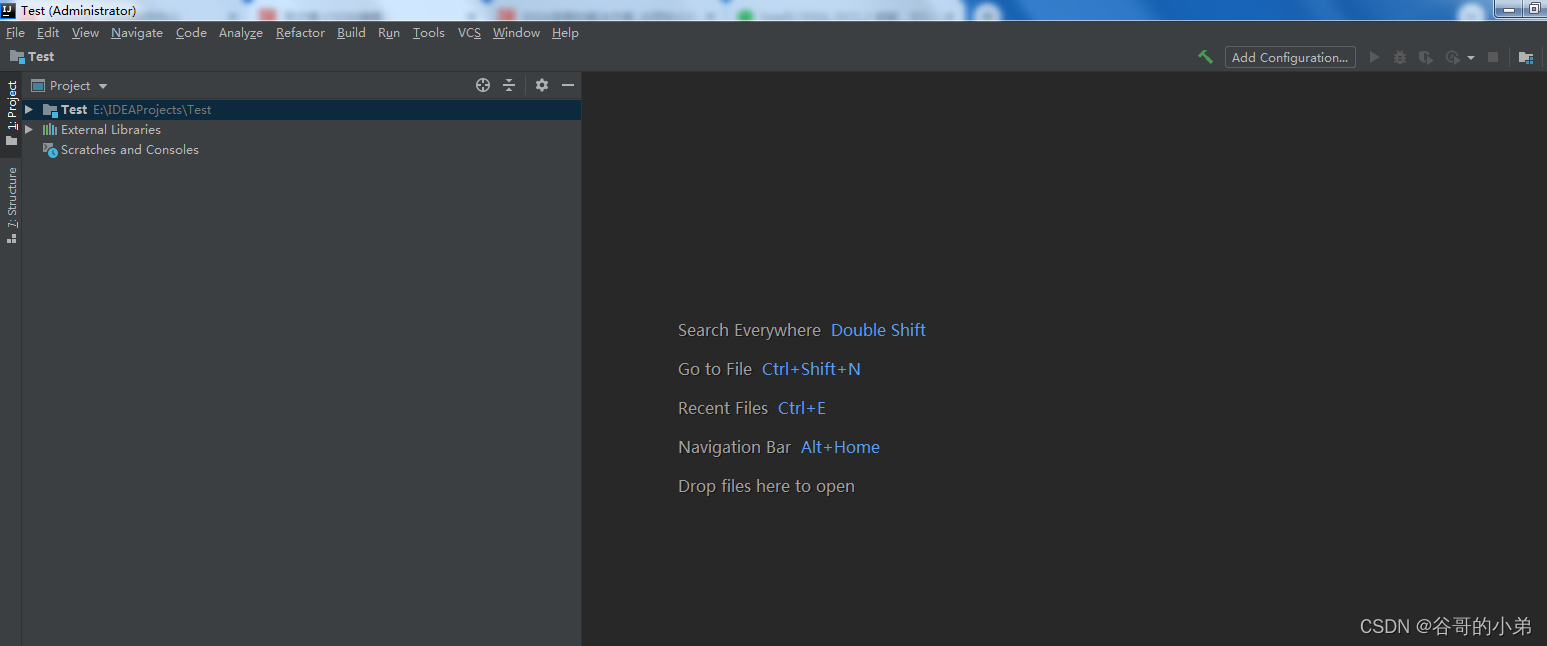Open the File menu
The height and width of the screenshot is (646, 1547).
point(15,33)
